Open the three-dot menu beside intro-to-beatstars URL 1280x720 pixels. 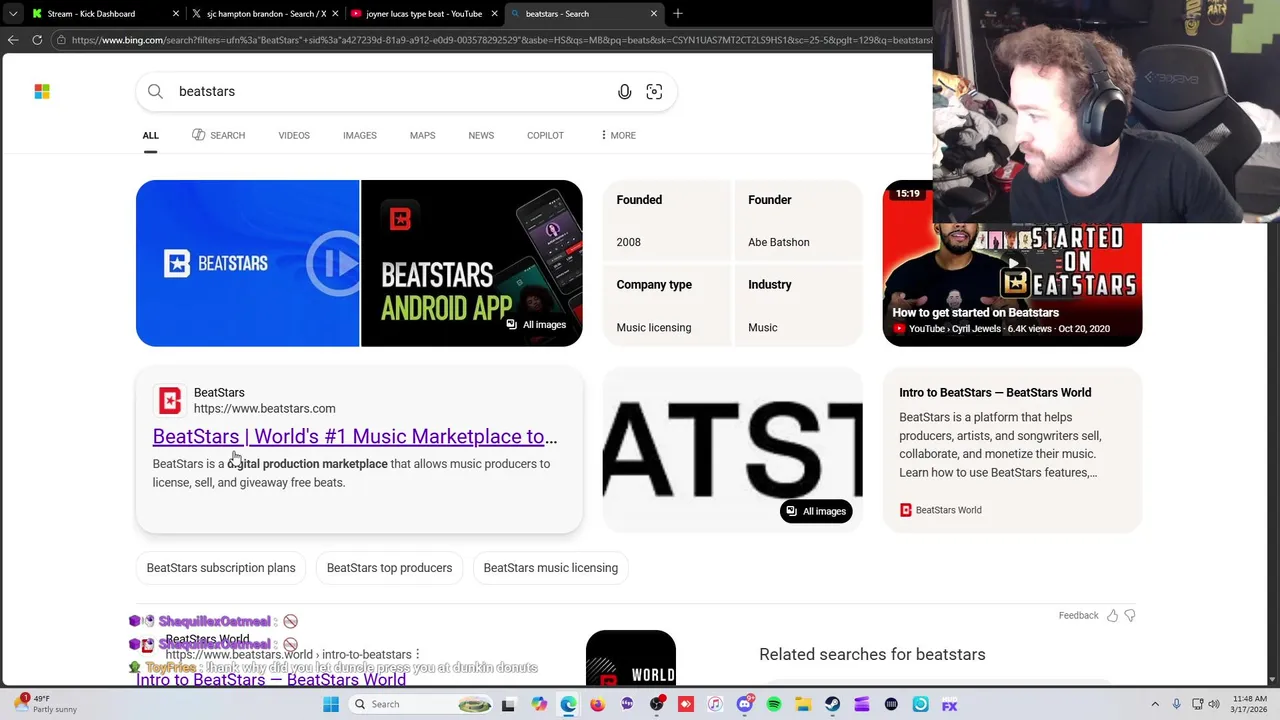tap(418, 654)
